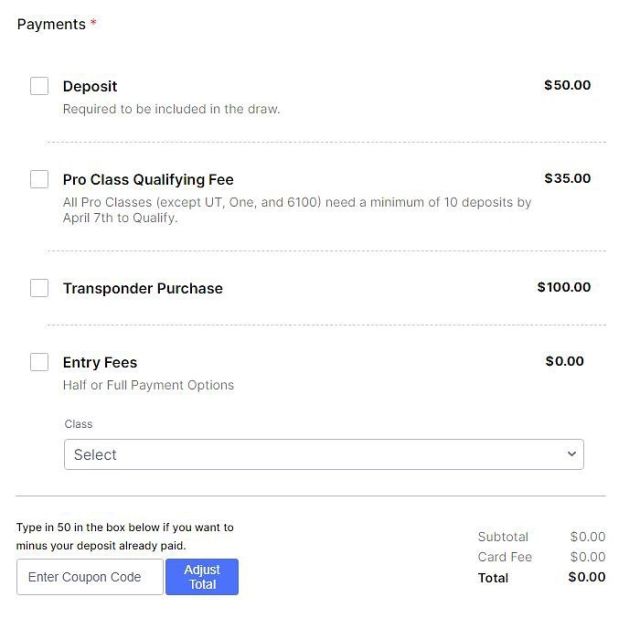Click the $50.00 deposit price
The image size is (640, 629).
(x=567, y=85)
